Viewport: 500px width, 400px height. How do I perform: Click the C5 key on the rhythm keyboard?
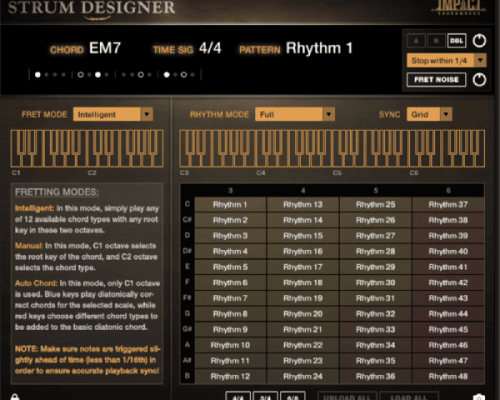(336, 160)
